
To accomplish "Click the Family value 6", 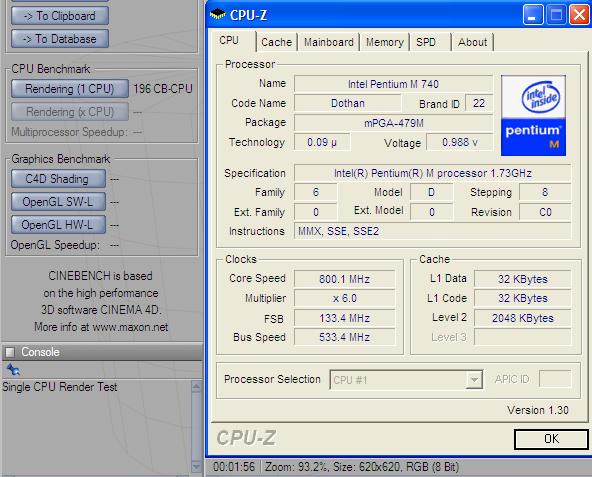I will pyautogui.click(x=316, y=192).
